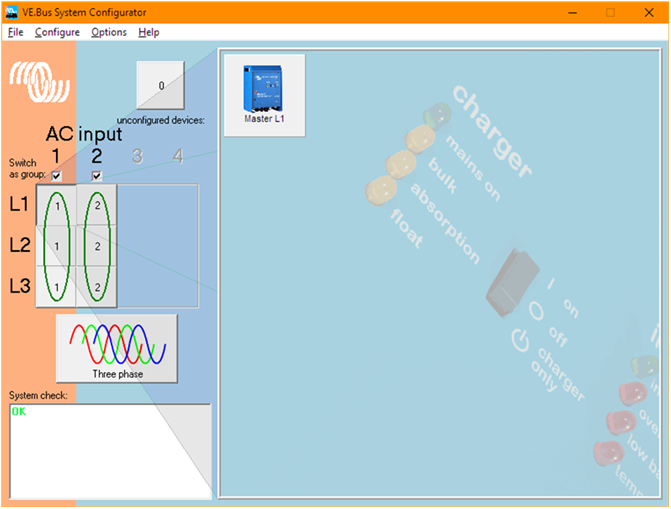Select the L2 cell for AC input 2
671x509 pixels.
(97, 246)
